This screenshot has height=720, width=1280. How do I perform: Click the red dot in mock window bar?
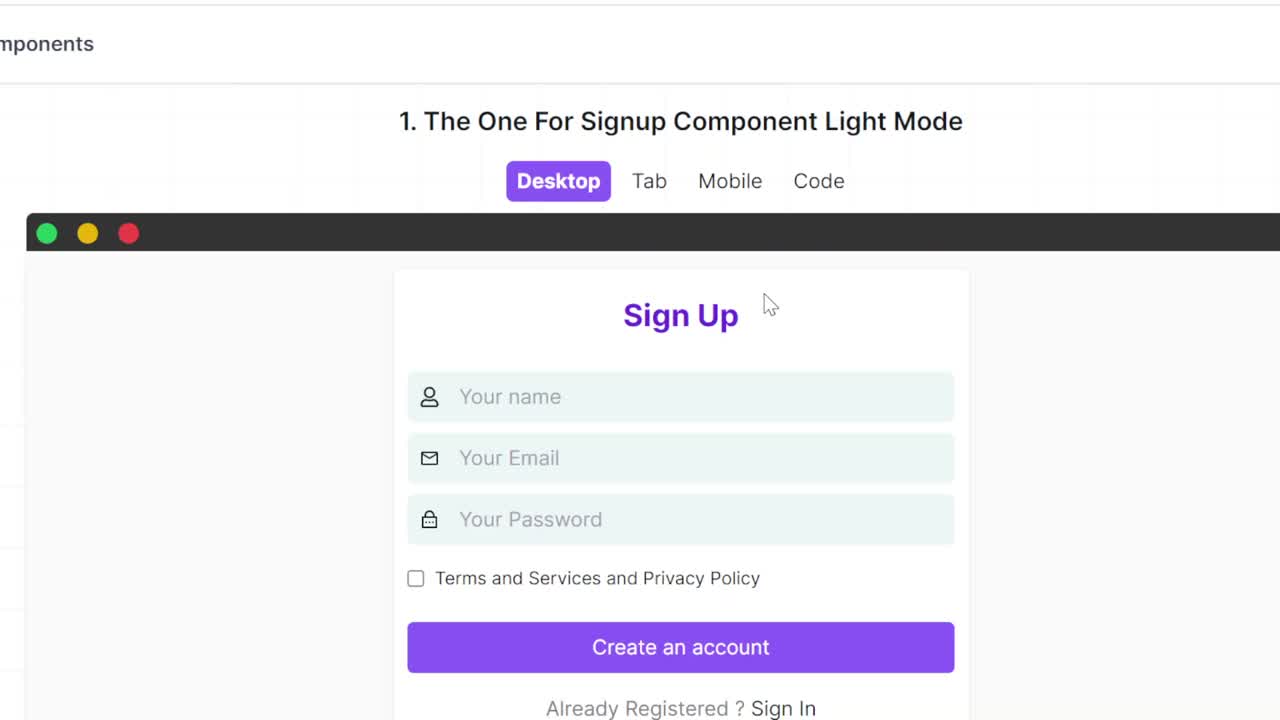129,233
